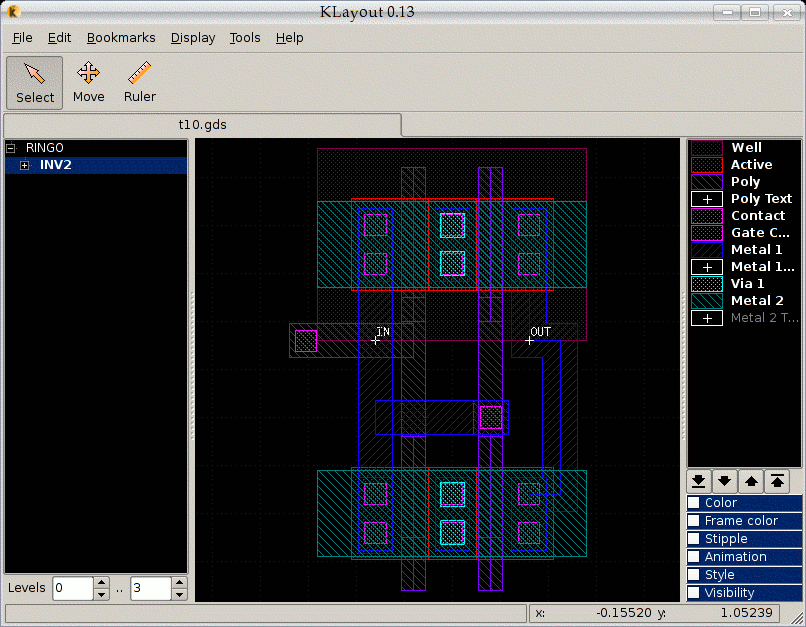Increase the first Levels spinbox value
Viewport: 806px width, 627px height.
101,582
